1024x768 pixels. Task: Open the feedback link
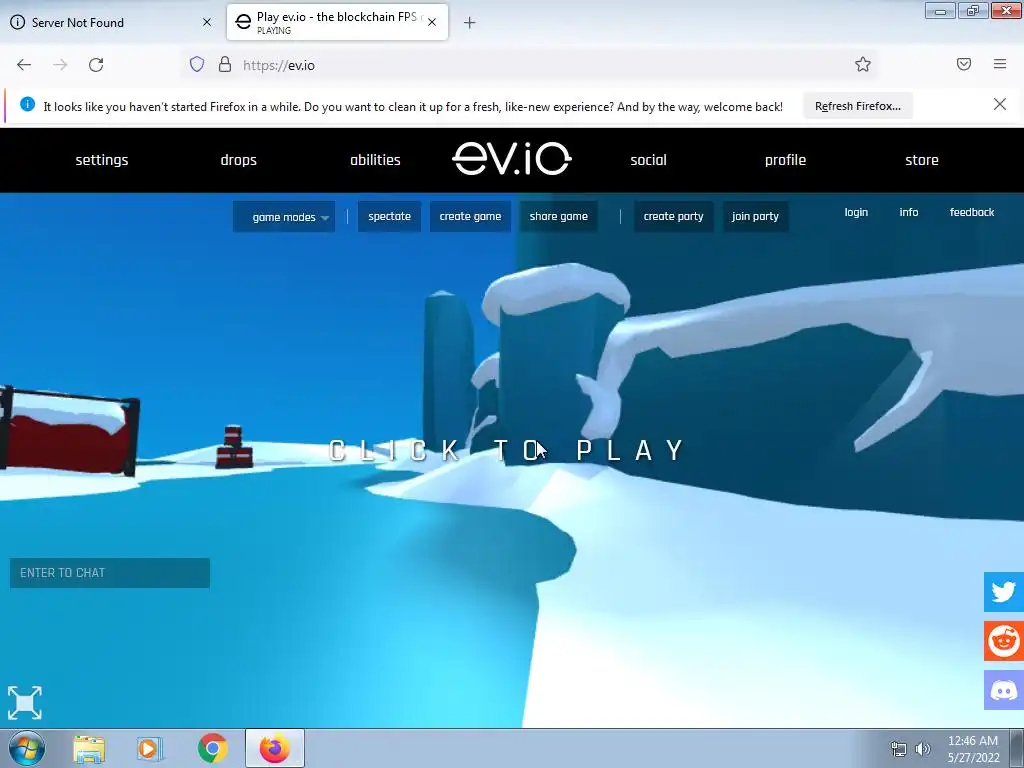click(x=972, y=212)
